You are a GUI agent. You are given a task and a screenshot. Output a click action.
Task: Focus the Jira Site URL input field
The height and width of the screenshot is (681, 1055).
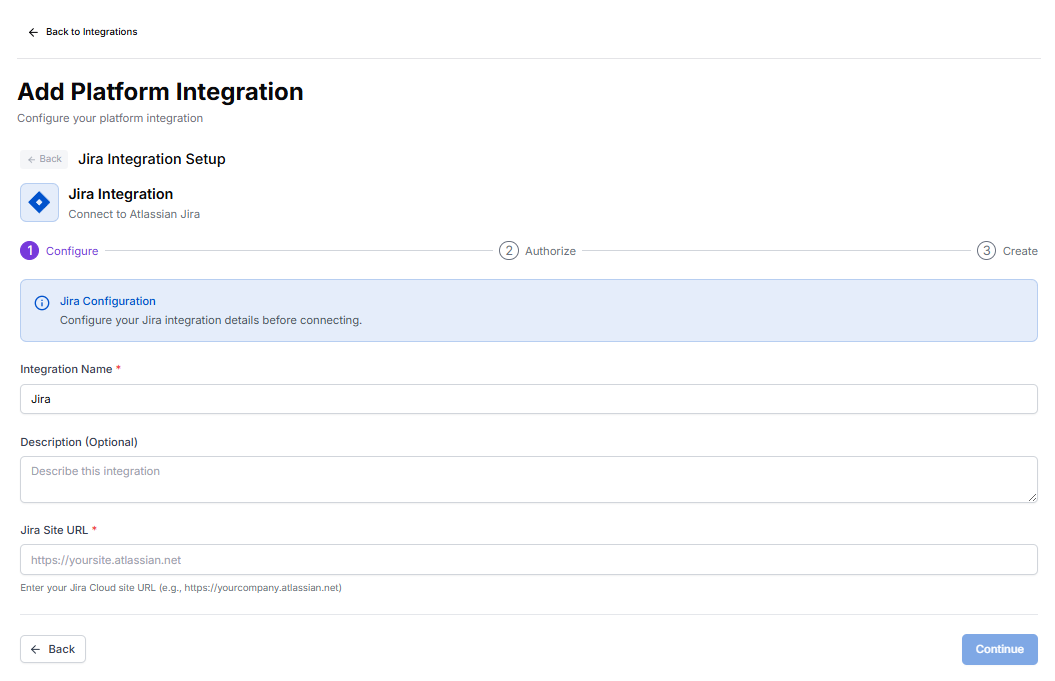(529, 560)
